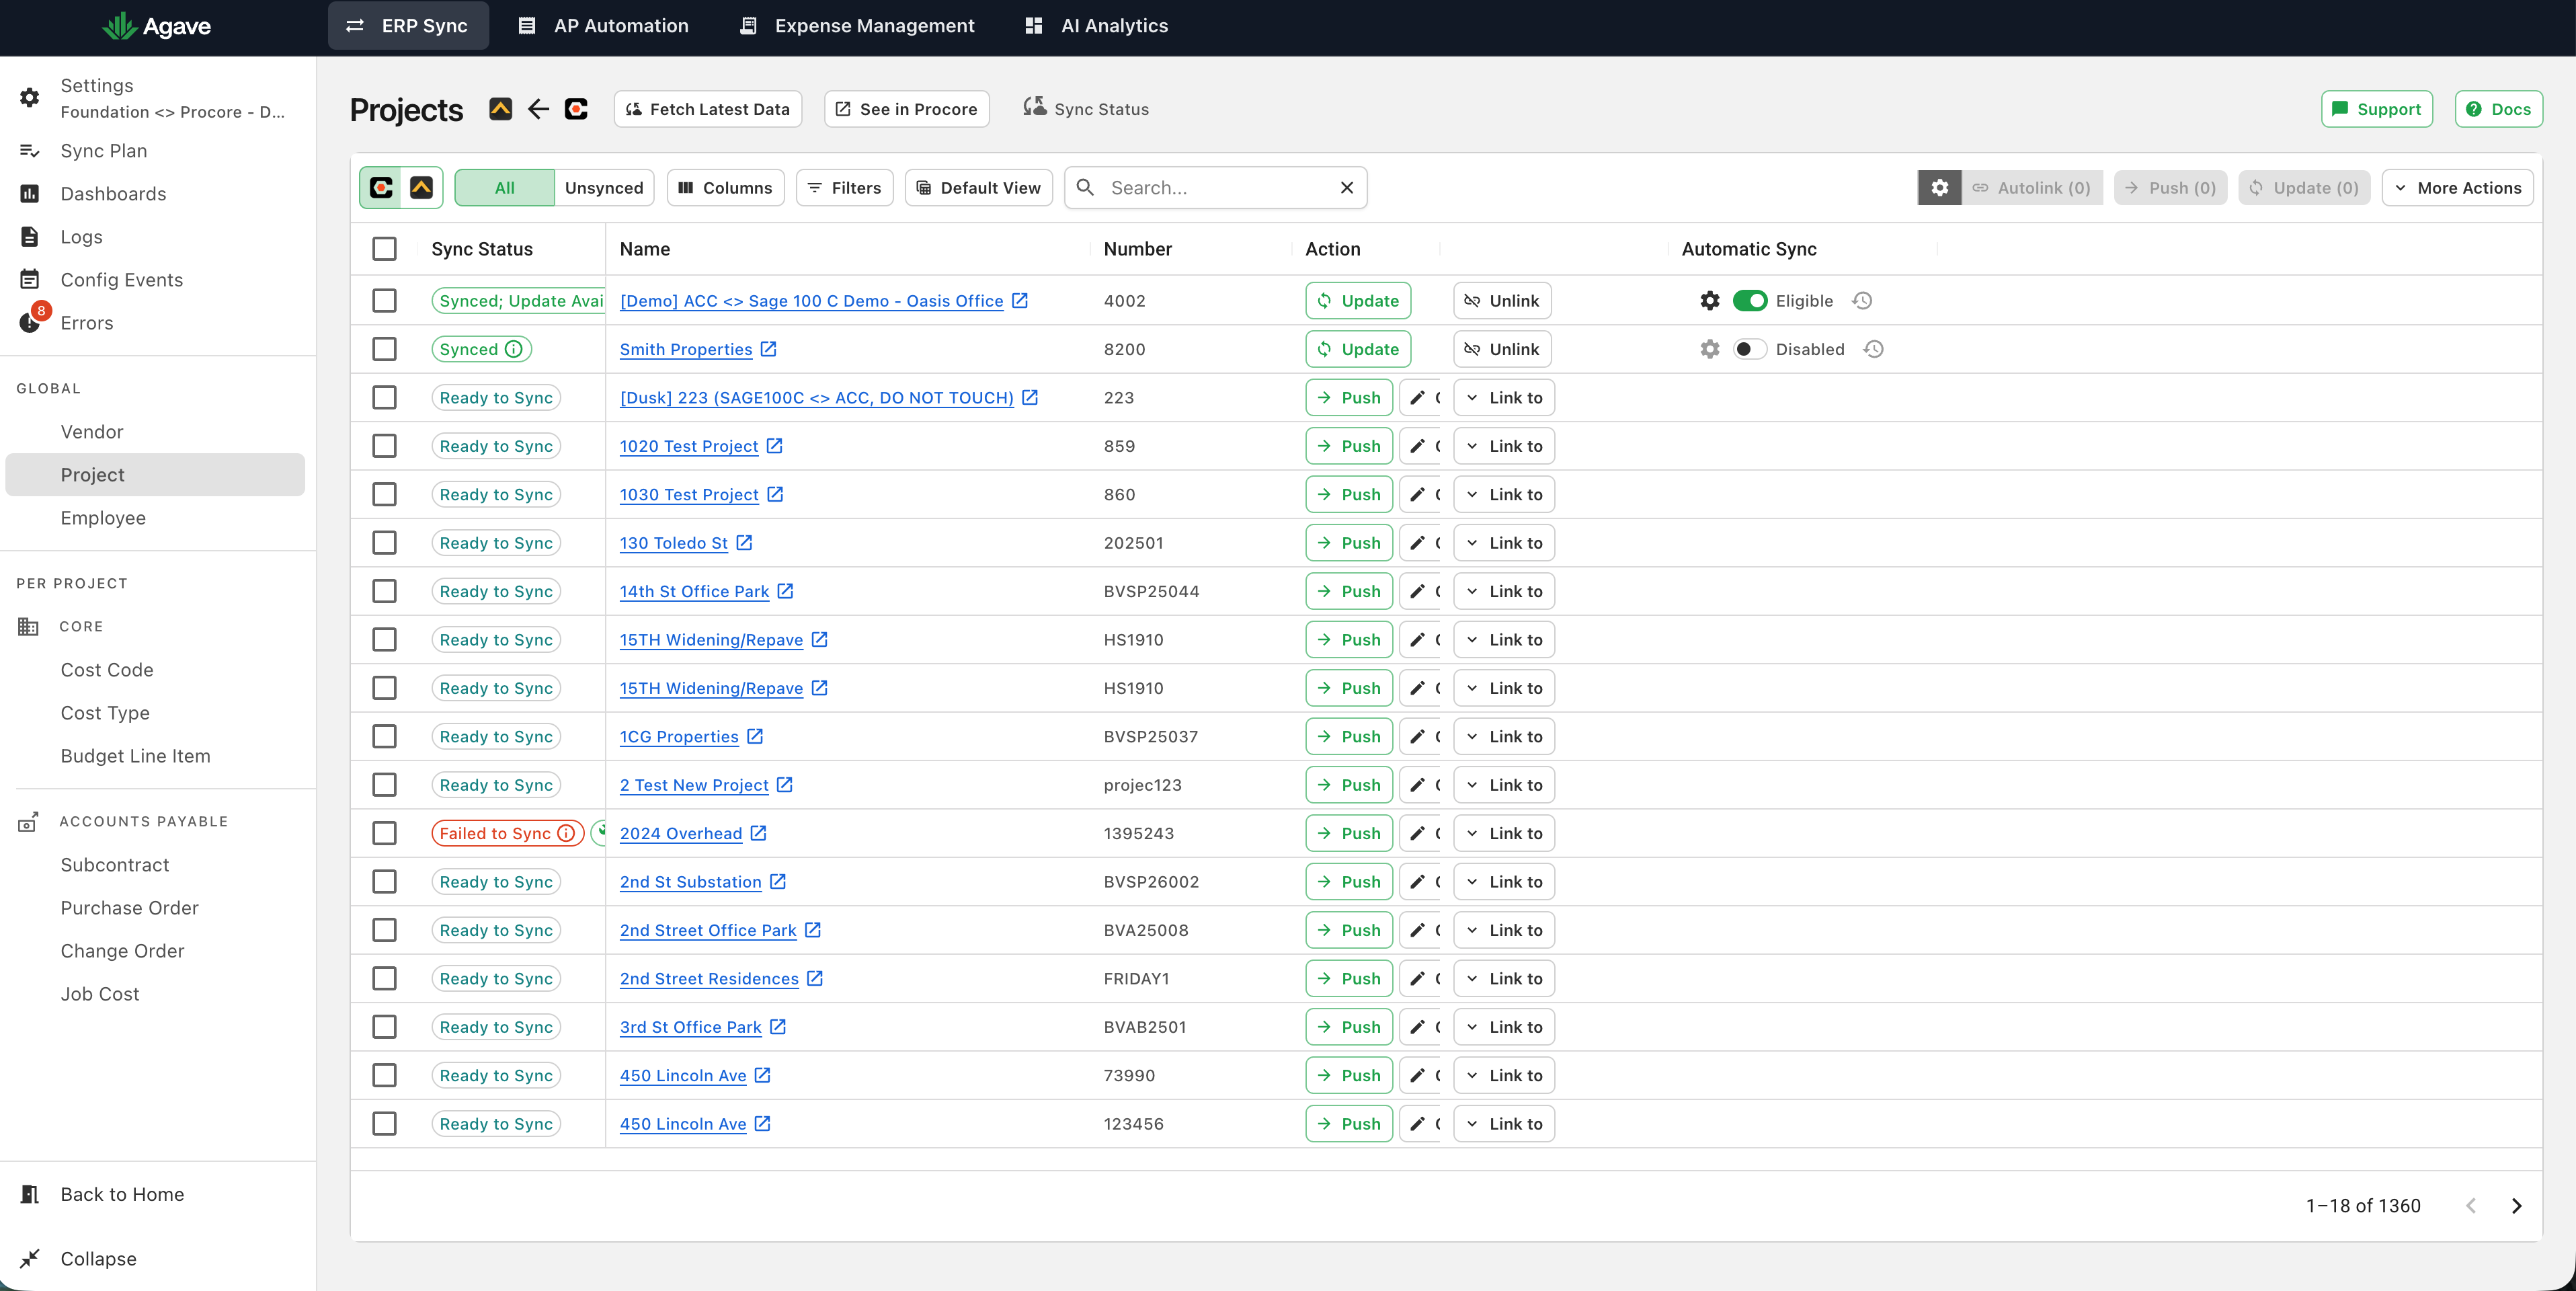
Task: Open external link icon beside 2024 Overhead
Action: click(759, 833)
